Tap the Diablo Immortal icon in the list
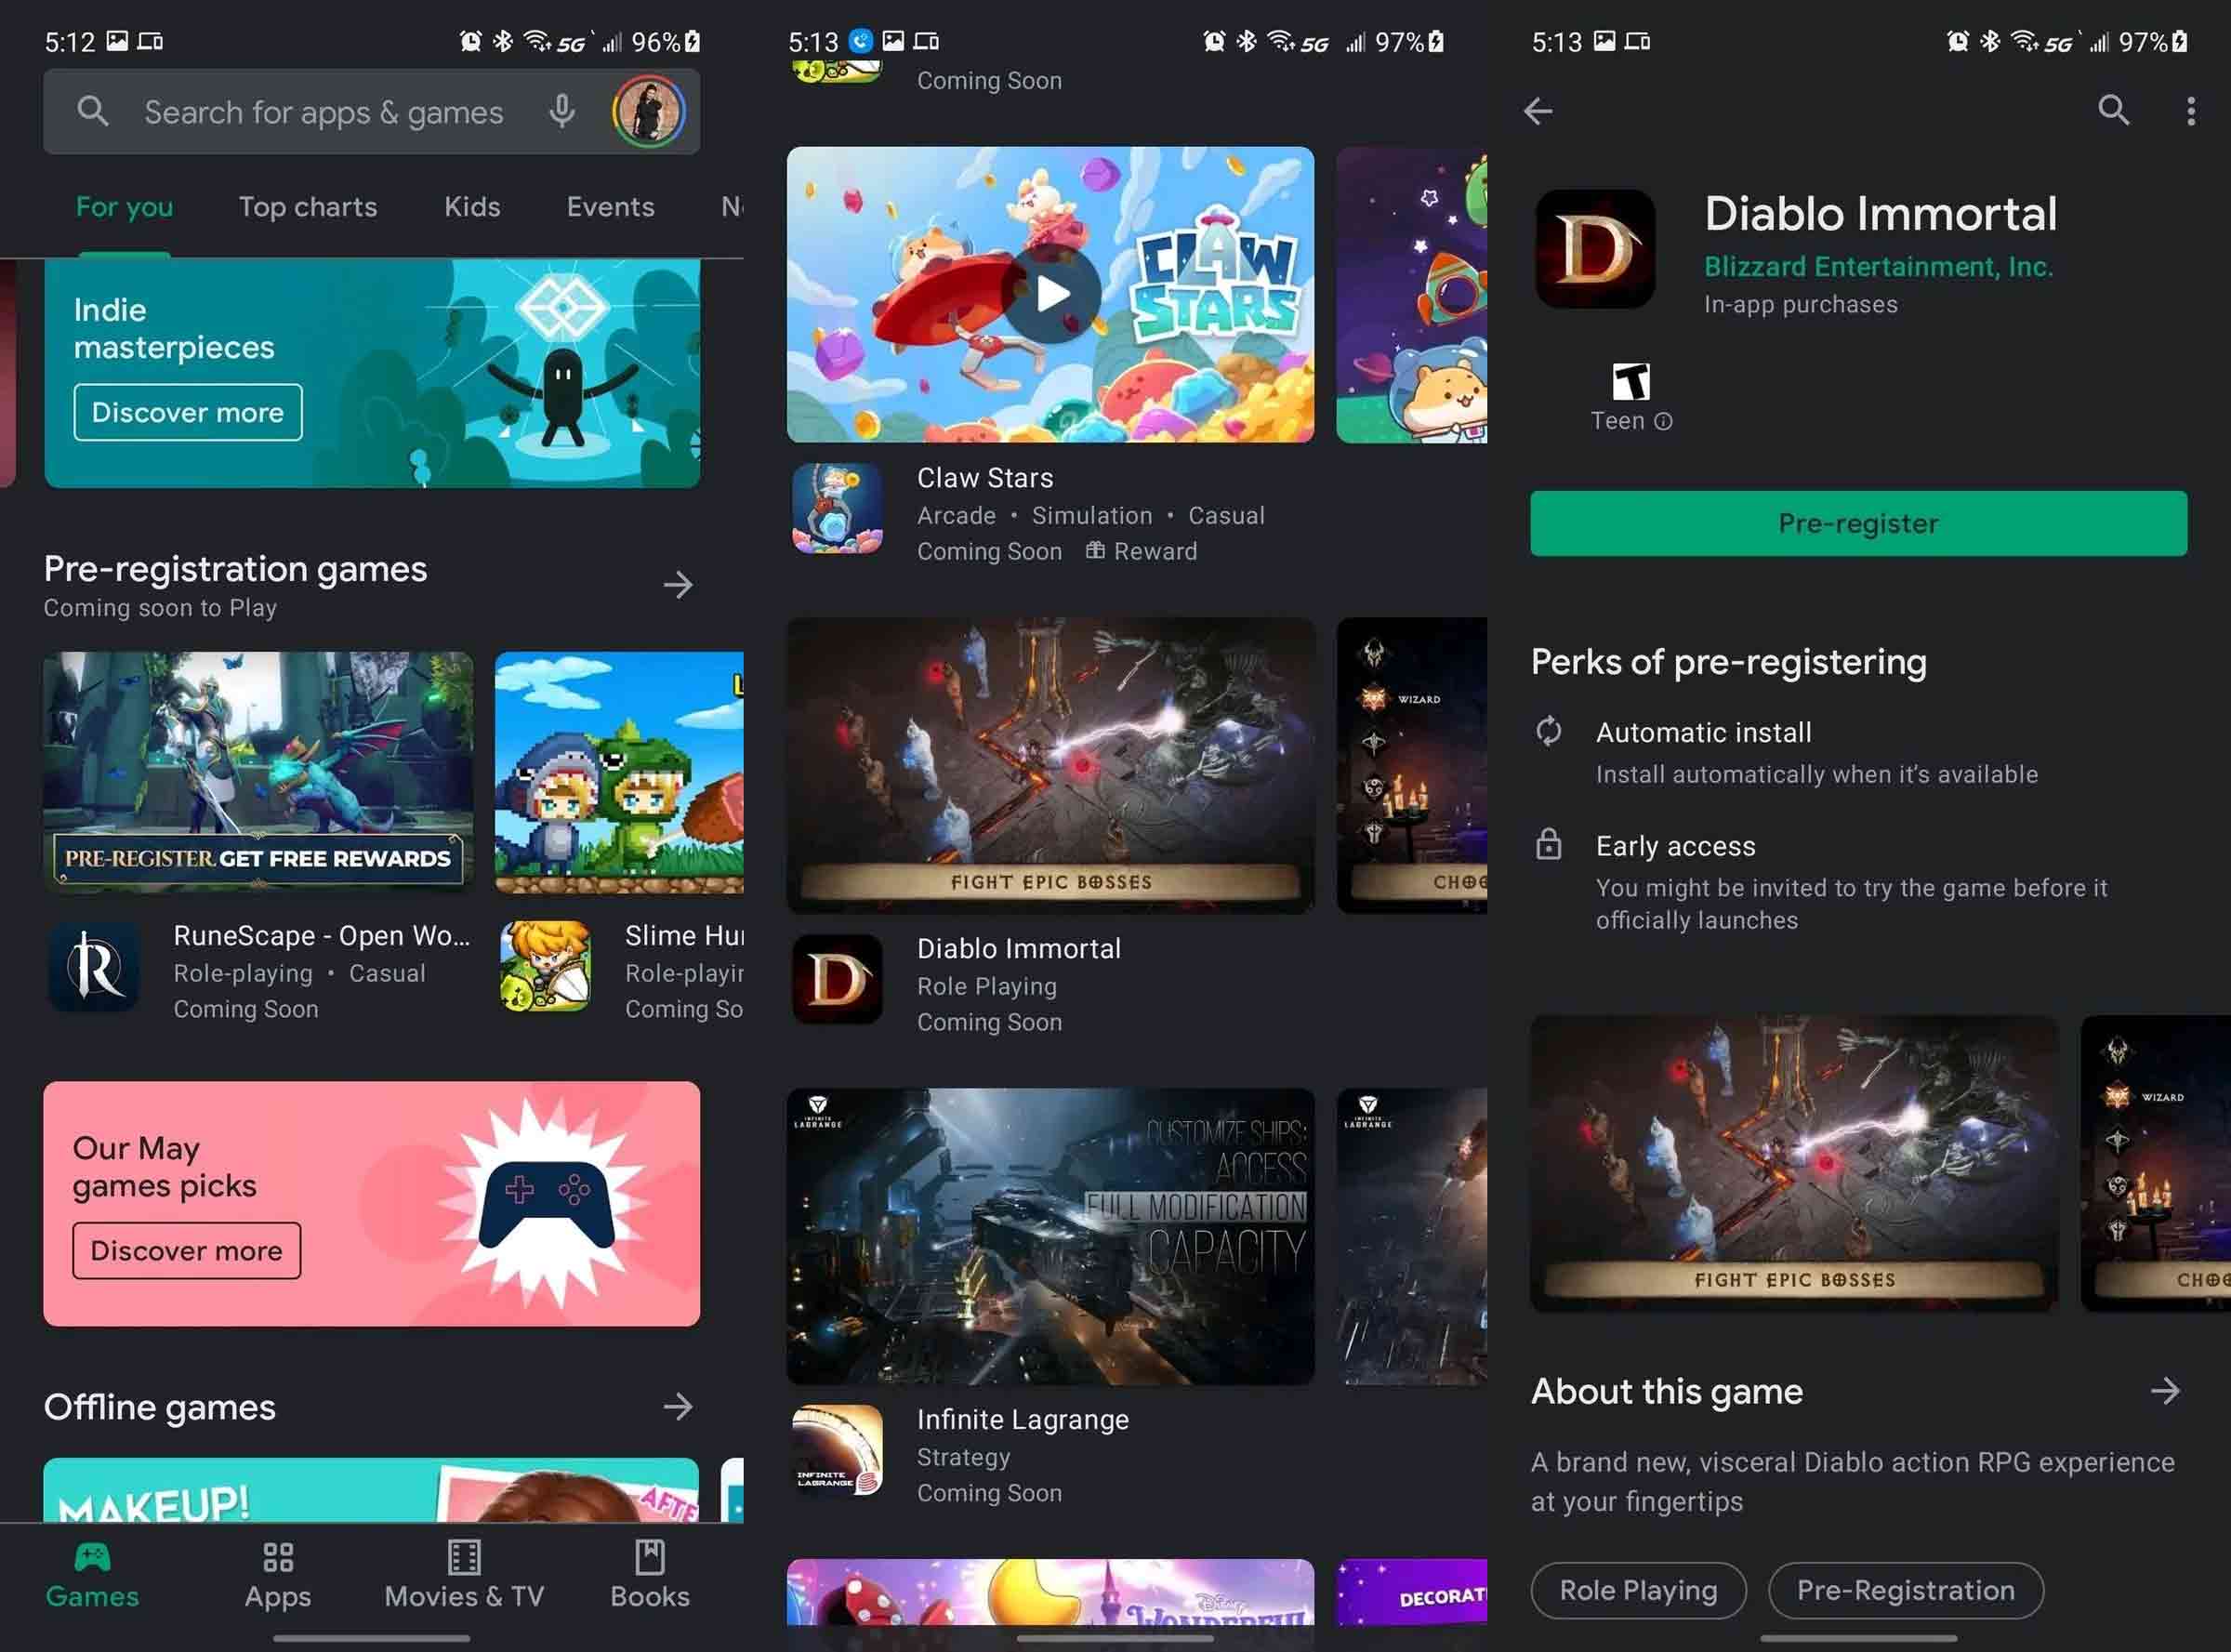2231x1652 pixels. [837, 980]
